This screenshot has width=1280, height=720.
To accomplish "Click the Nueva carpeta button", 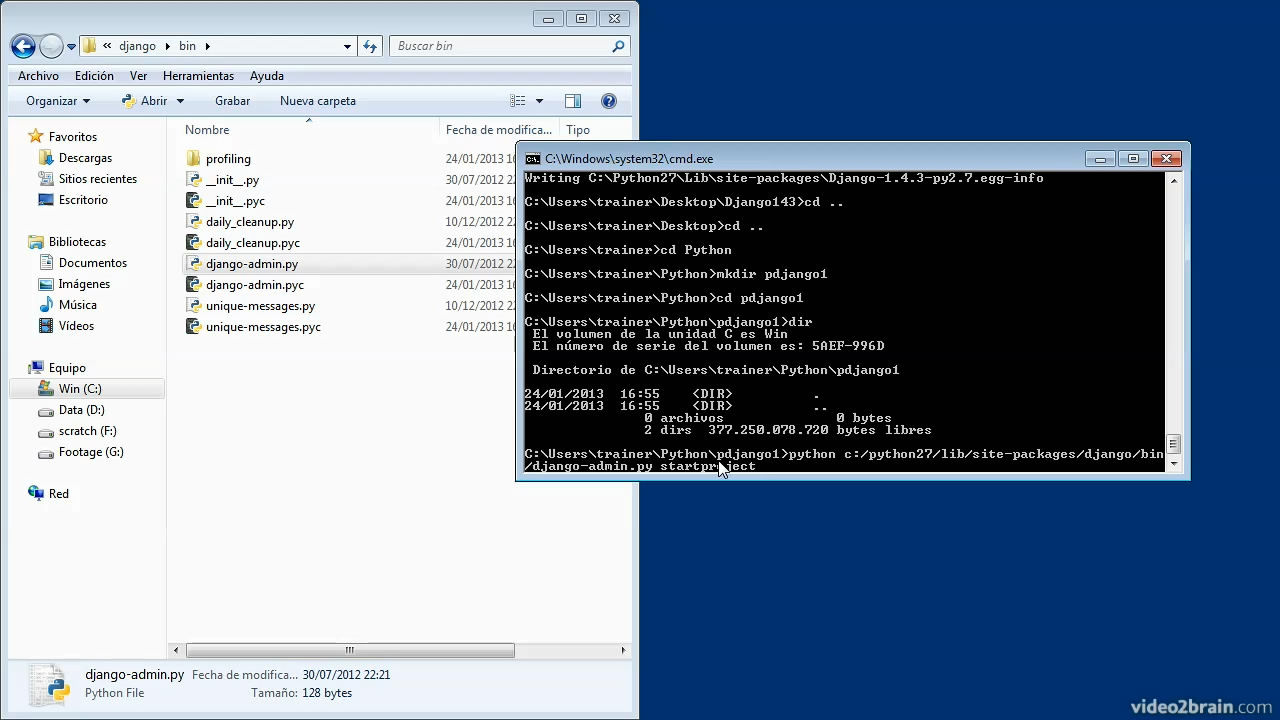I will 318,101.
